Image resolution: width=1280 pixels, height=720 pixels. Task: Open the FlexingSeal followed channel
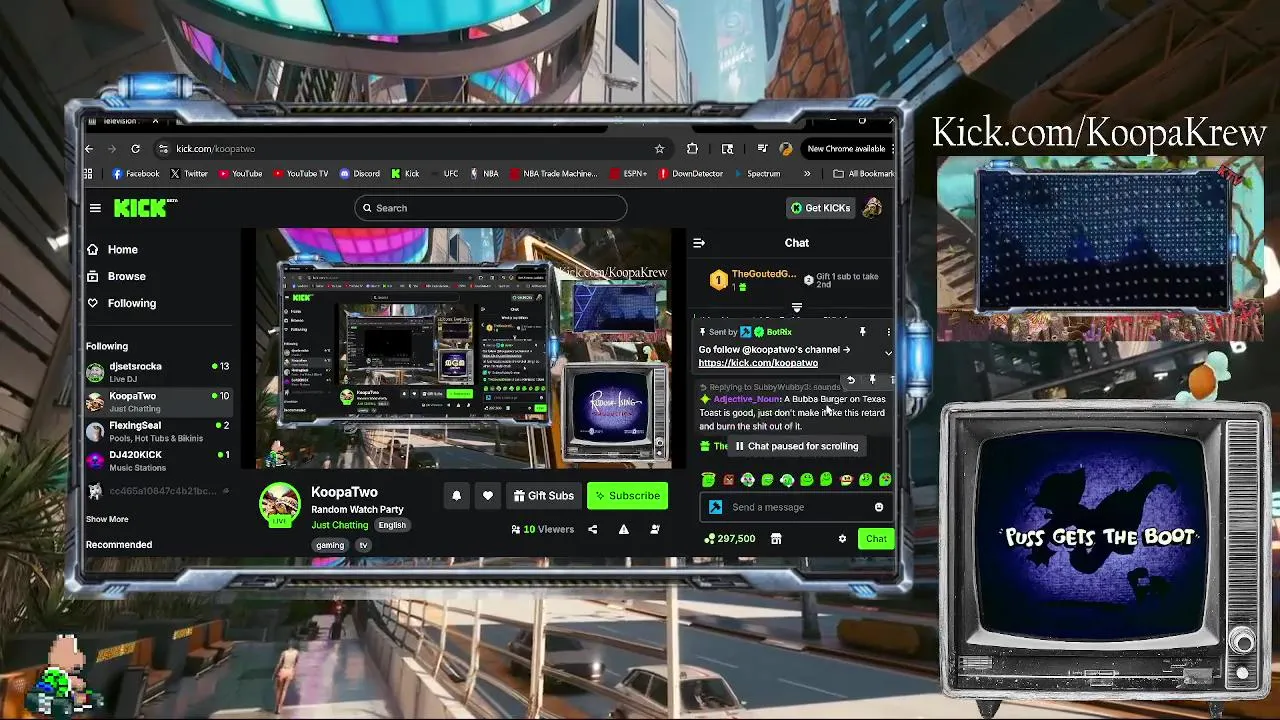coord(158,431)
